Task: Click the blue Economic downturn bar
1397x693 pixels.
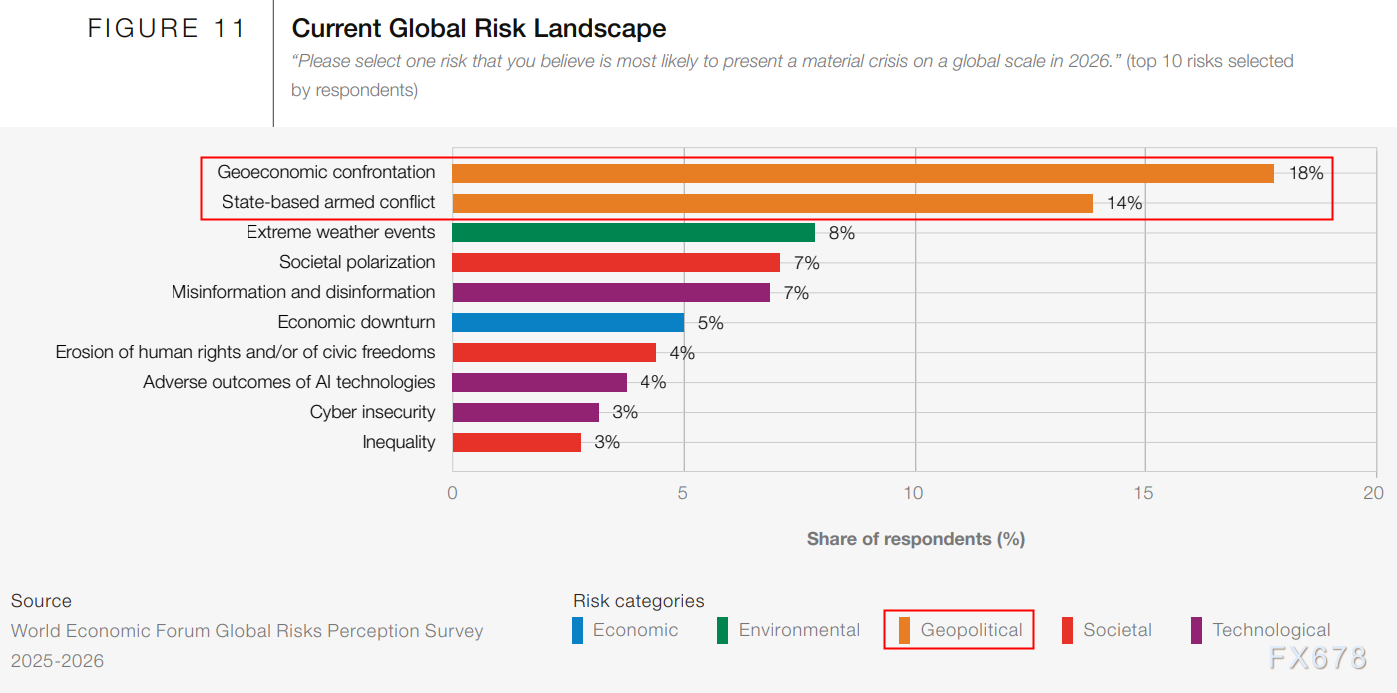Action: [567, 323]
